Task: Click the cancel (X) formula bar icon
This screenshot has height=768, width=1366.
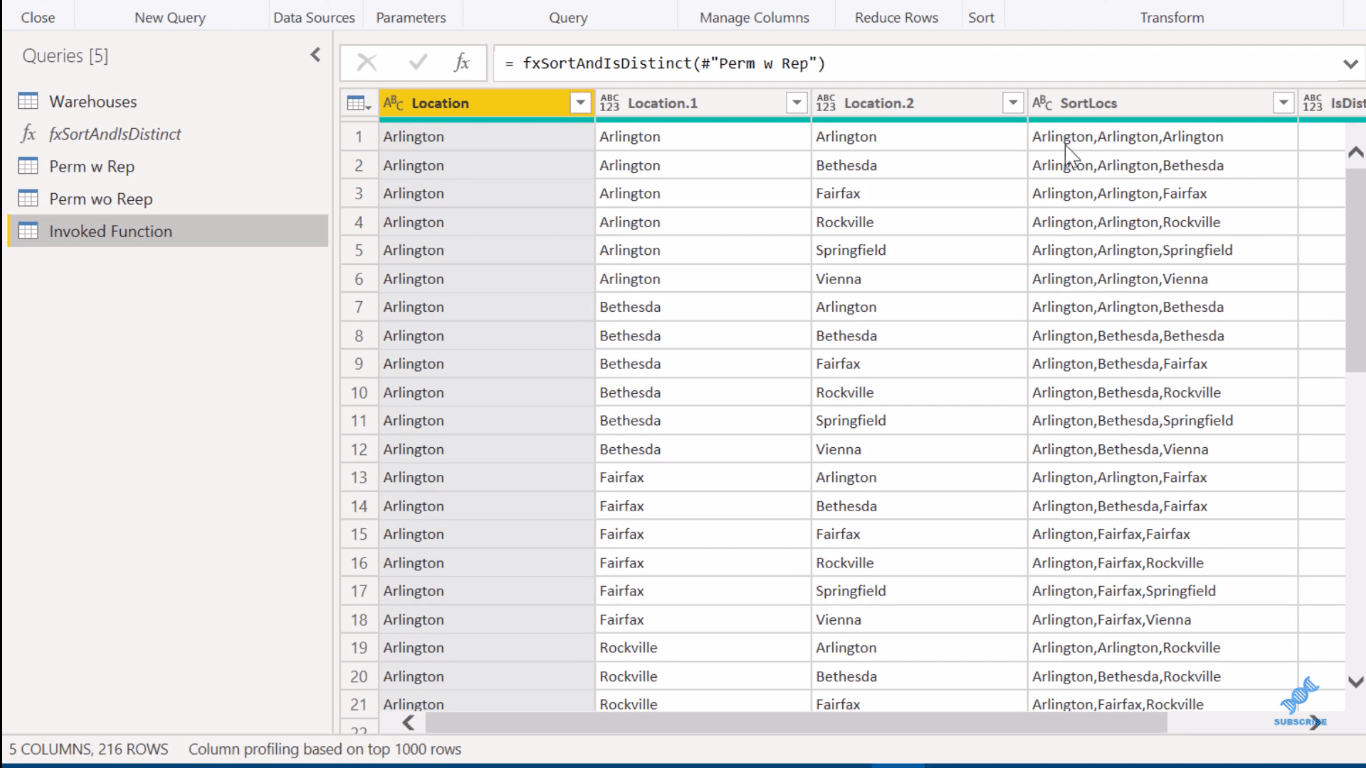Action: [x=367, y=63]
